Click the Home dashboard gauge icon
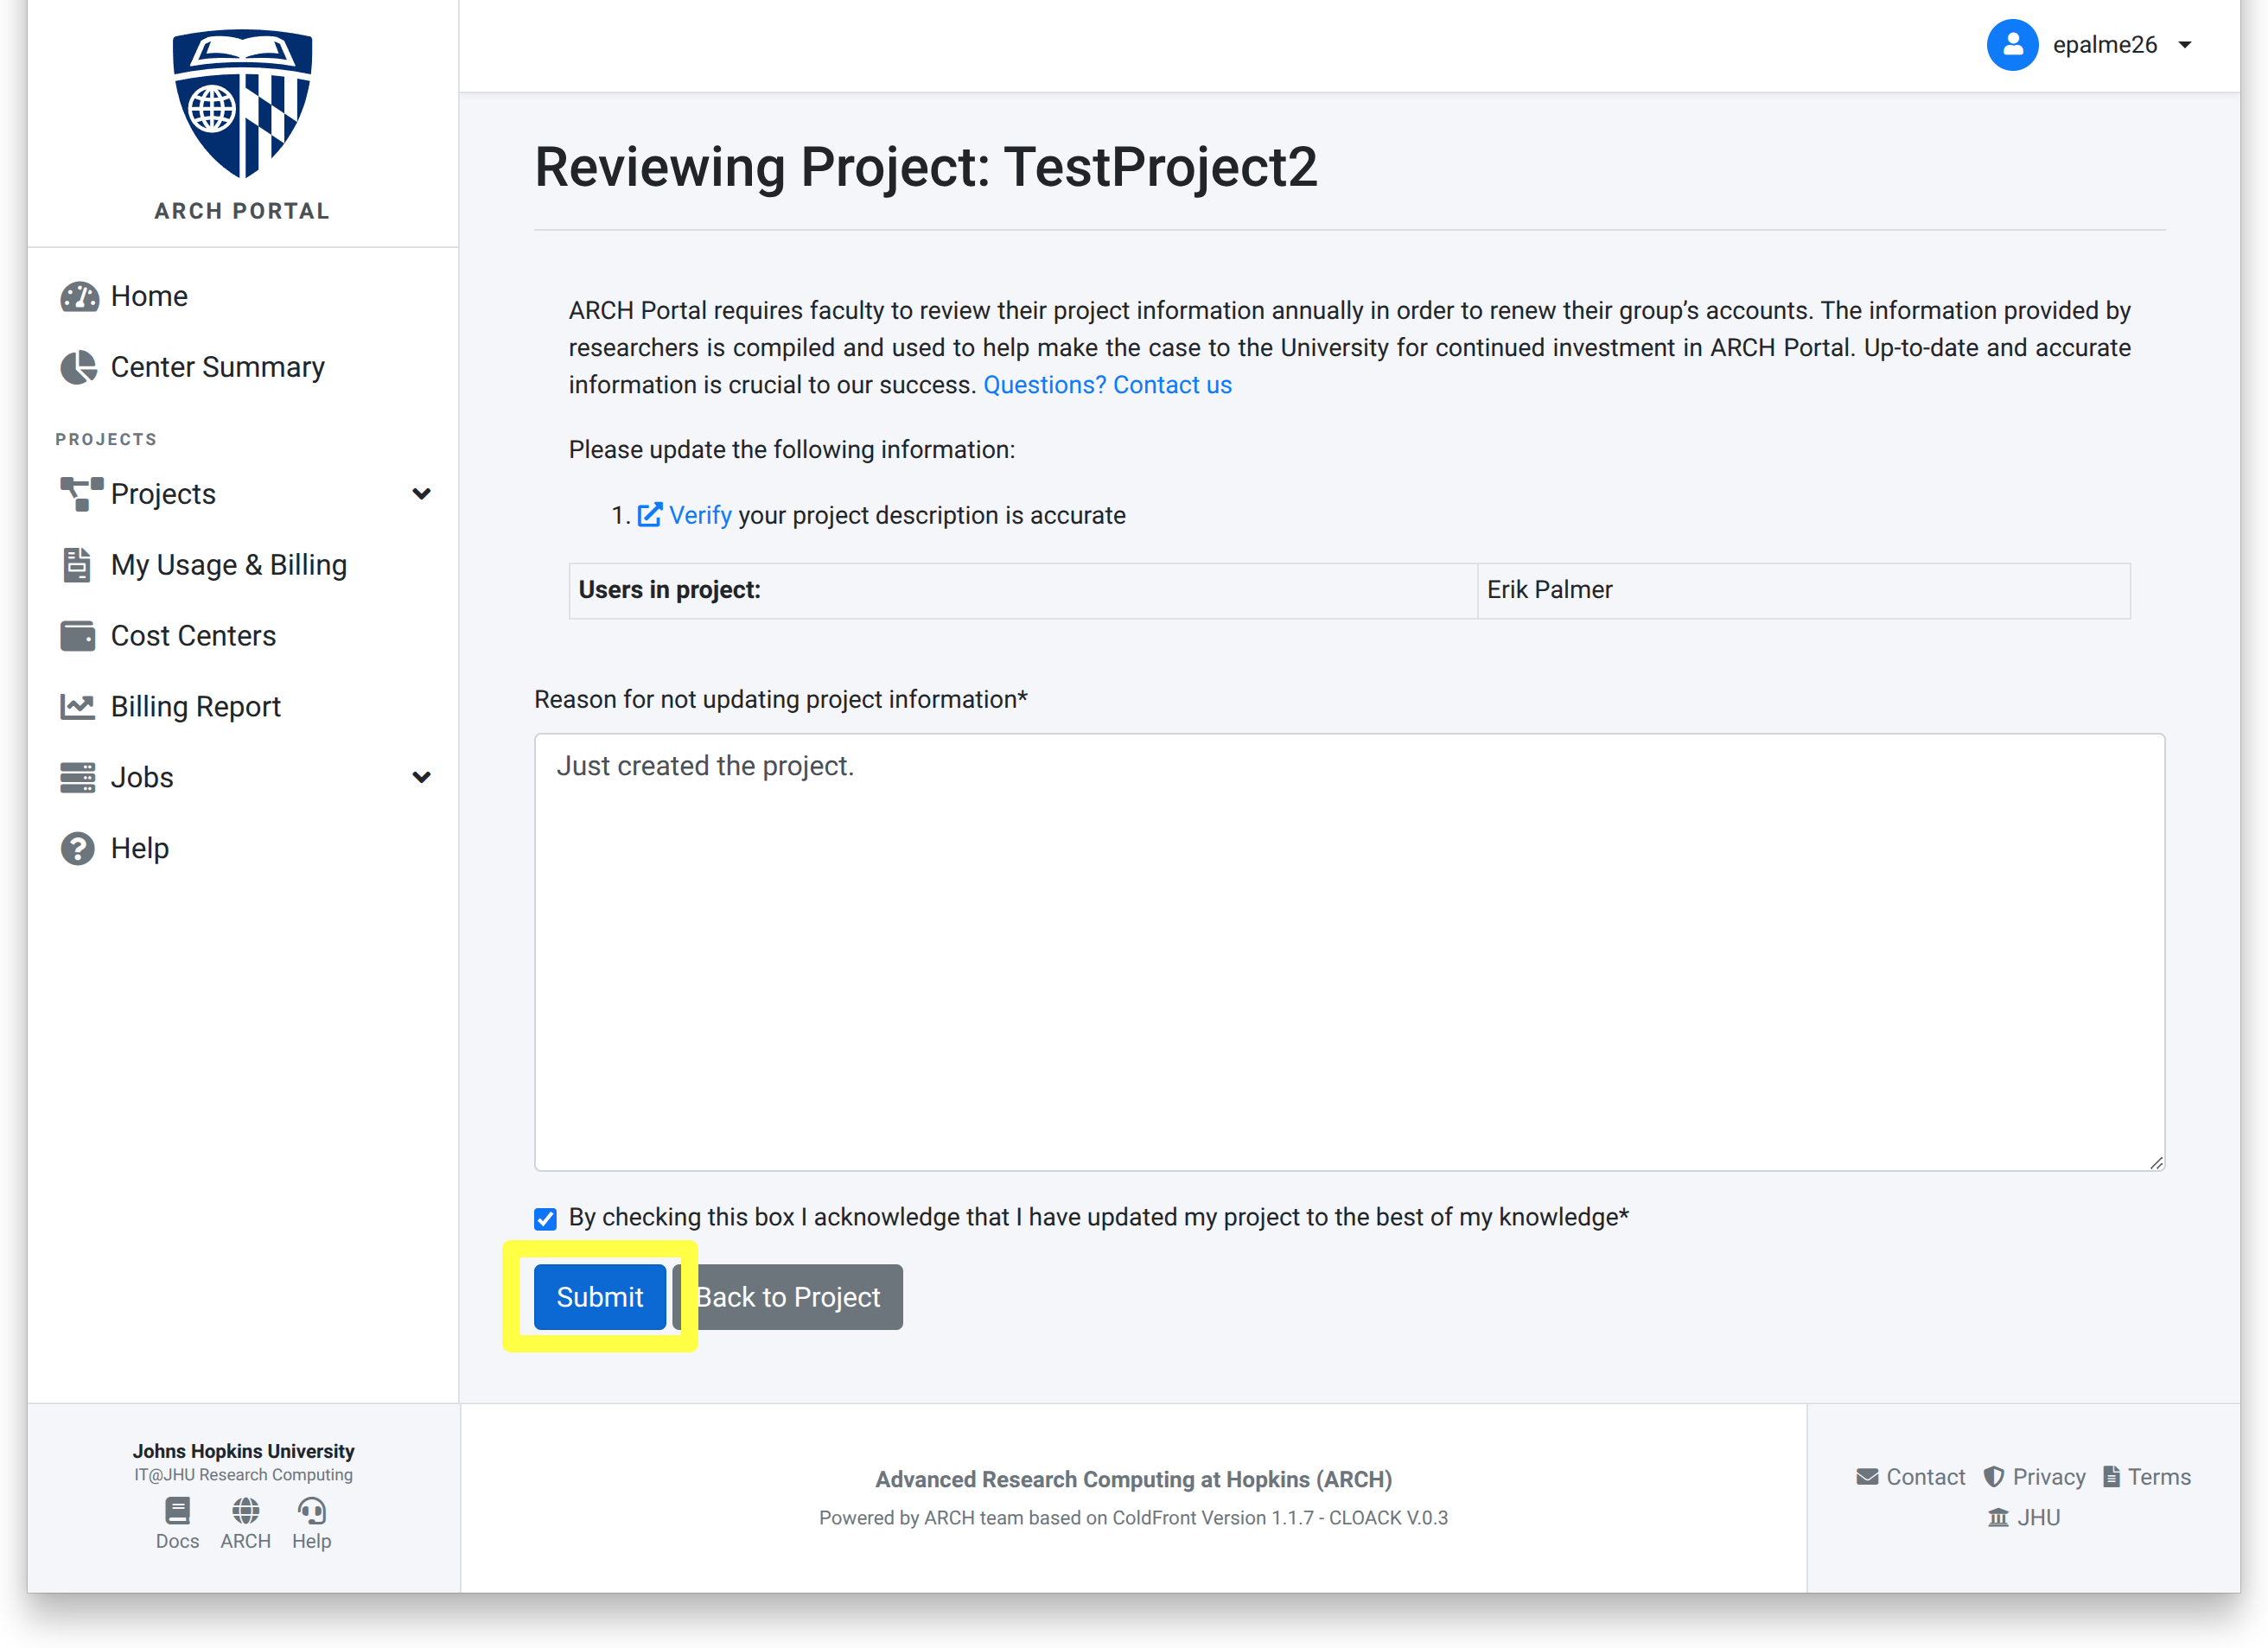The height and width of the screenshot is (1648, 2268). [79, 297]
